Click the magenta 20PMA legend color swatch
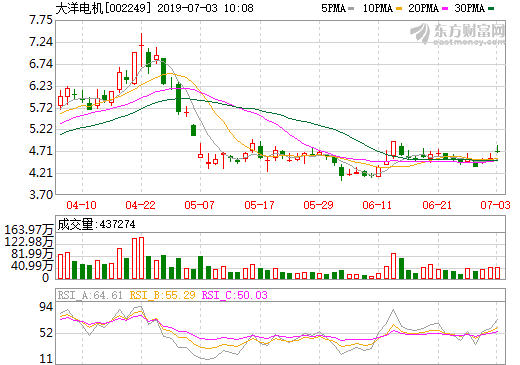 click(445, 9)
